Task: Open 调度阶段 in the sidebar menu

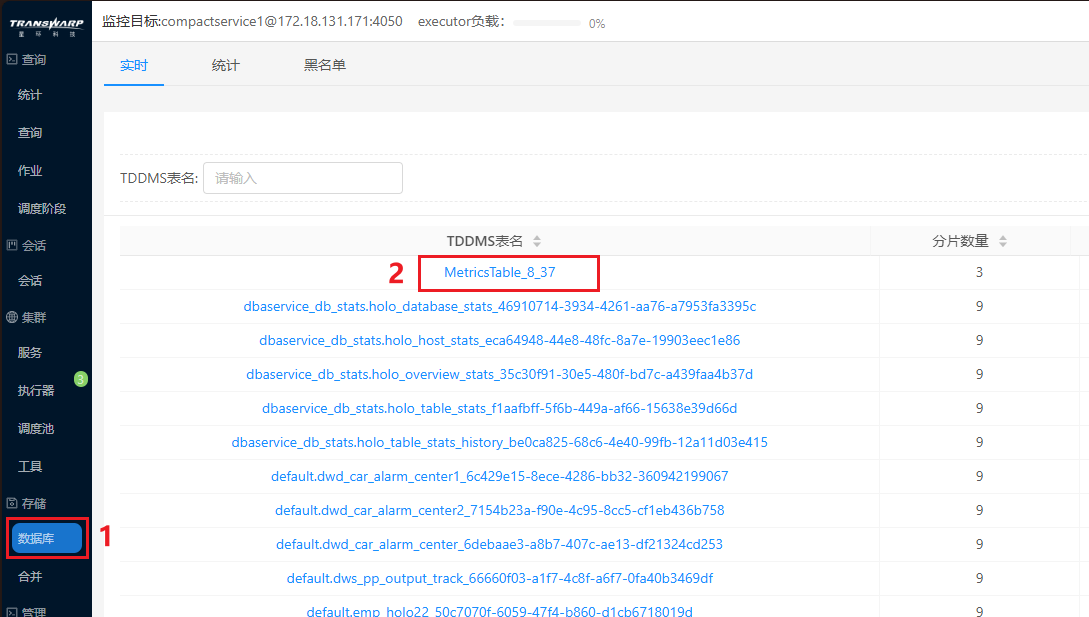Action: pos(42,209)
